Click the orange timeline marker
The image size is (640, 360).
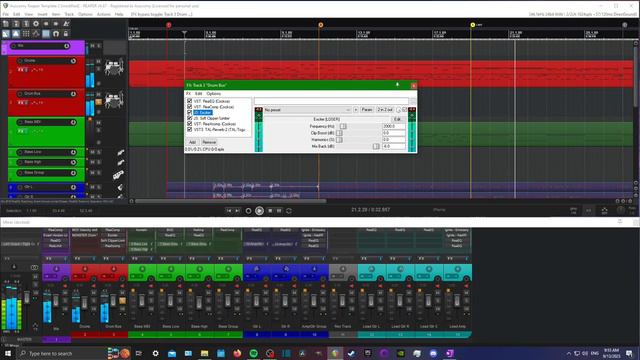(x=320, y=25)
